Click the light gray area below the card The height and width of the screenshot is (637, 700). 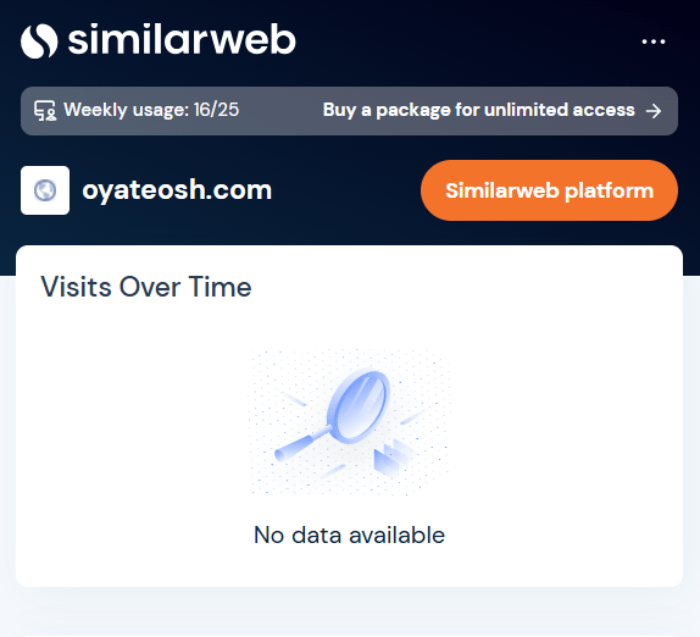pyautogui.click(x=349, y=612)
